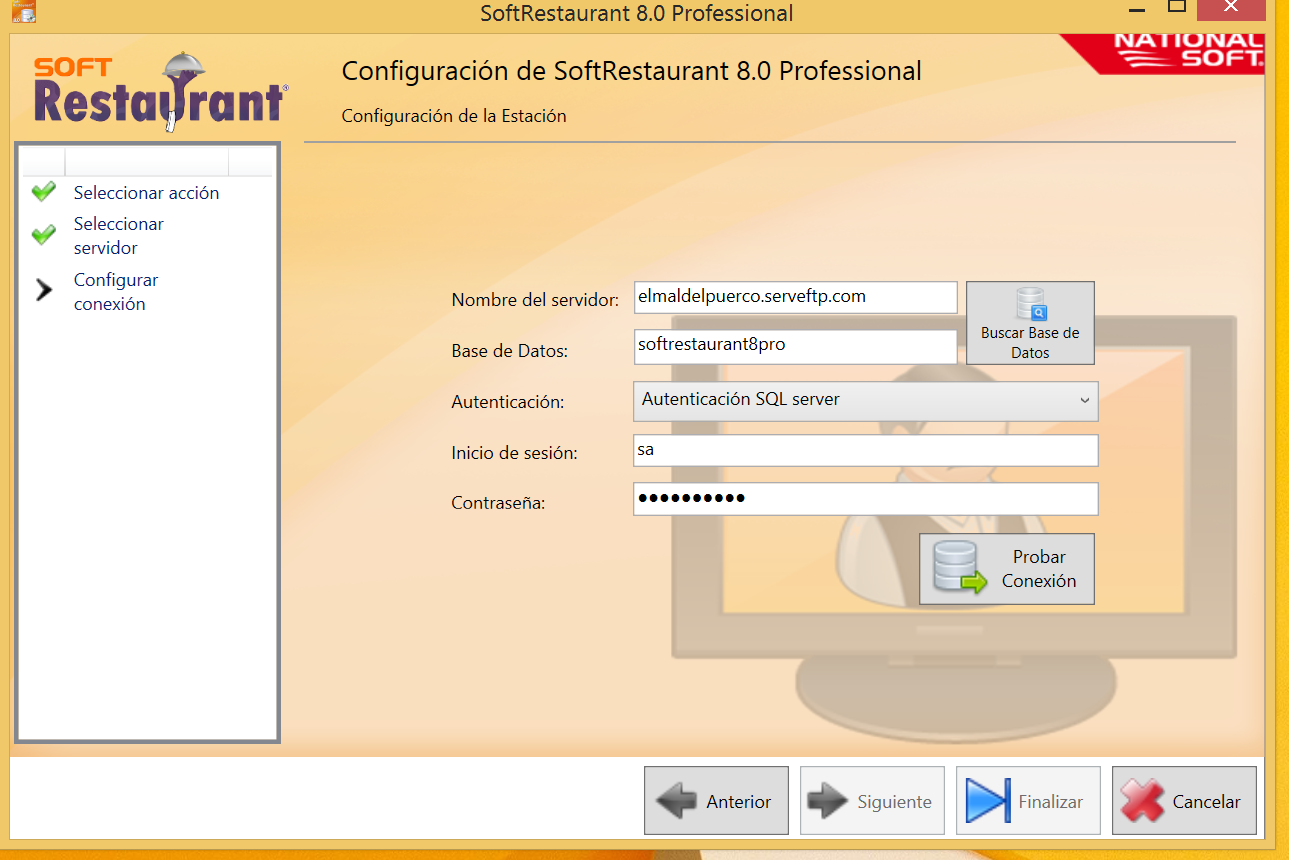
Task: Click the Buscar Base de Datos button
Action: [1030, 323]
